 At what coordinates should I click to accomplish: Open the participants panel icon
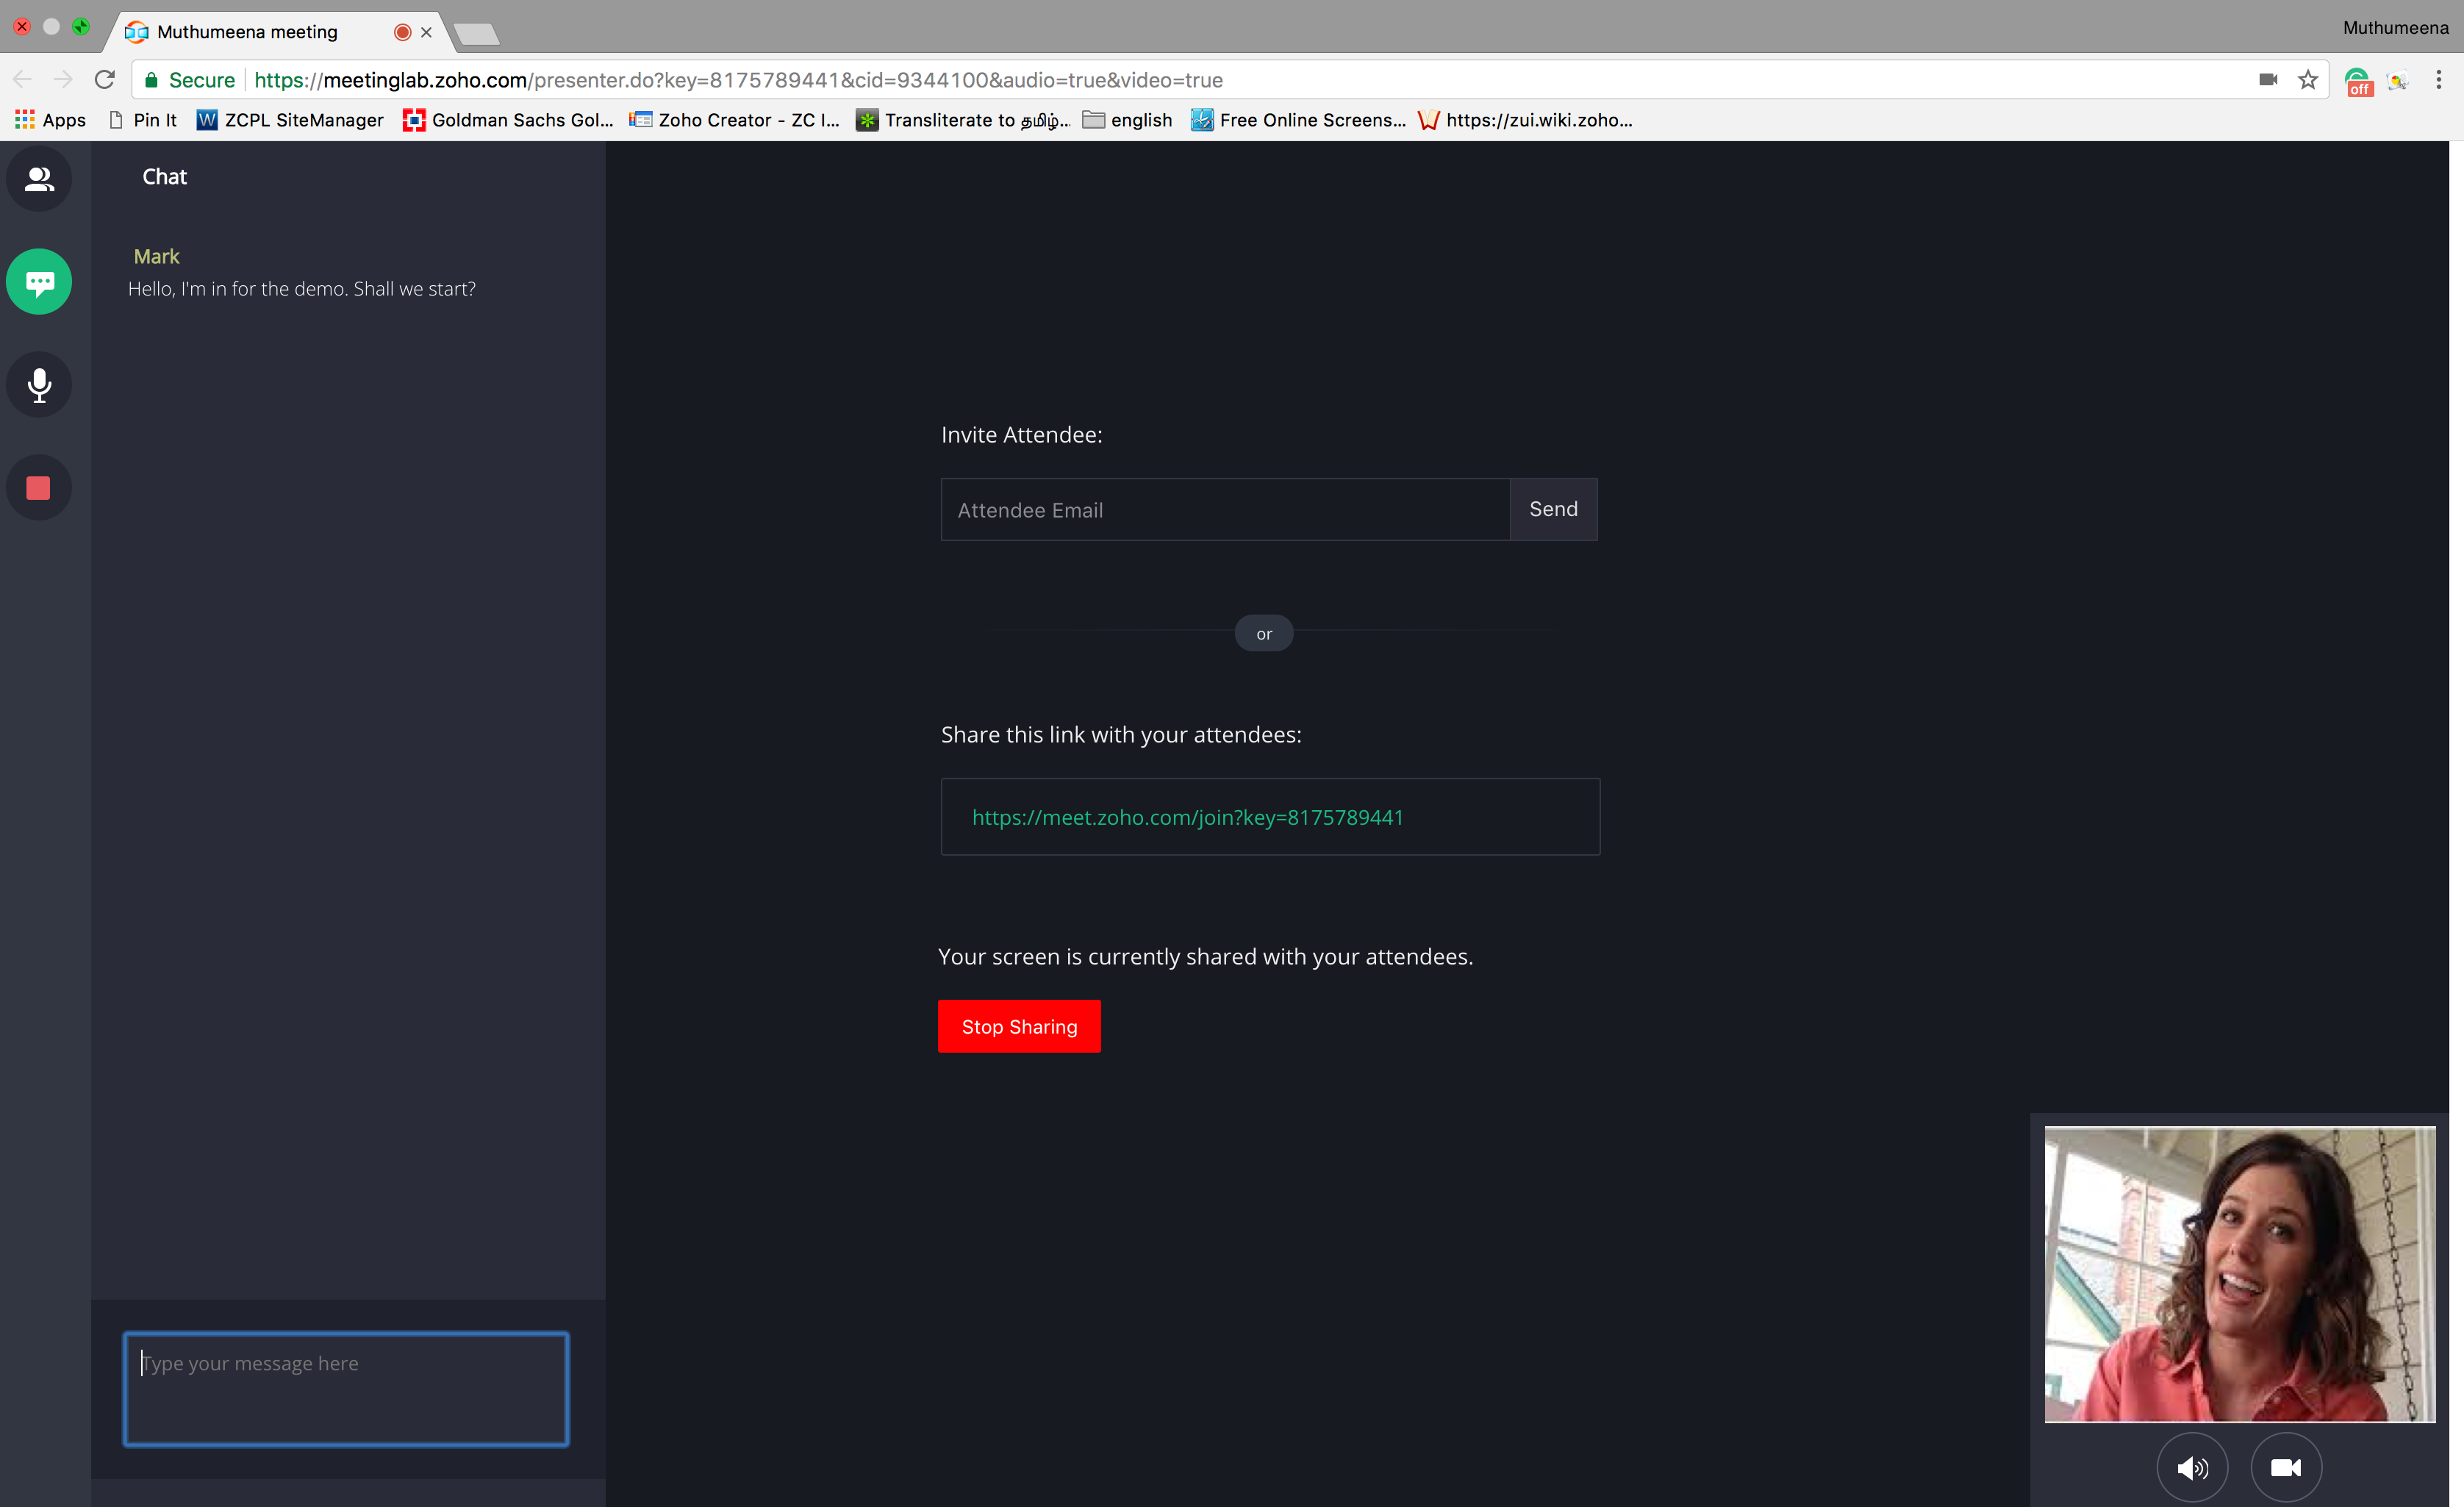point(39,179)
